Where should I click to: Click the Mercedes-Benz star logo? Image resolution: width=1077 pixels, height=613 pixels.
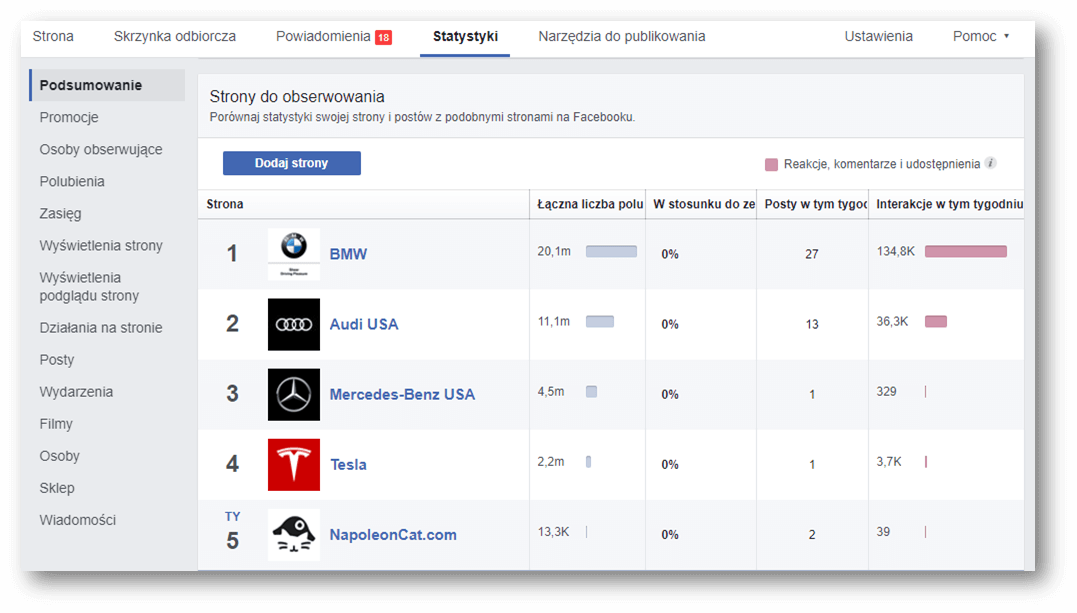coord(293,394)
